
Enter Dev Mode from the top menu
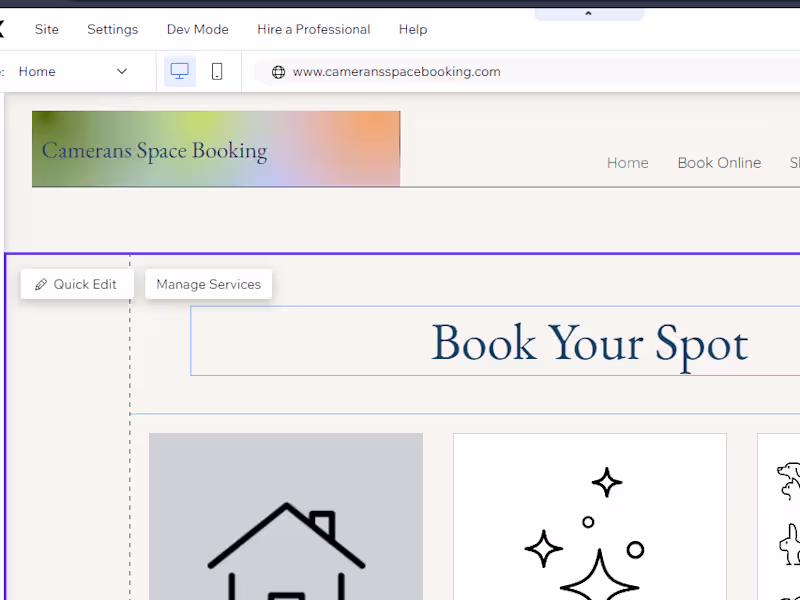[197, 29]
